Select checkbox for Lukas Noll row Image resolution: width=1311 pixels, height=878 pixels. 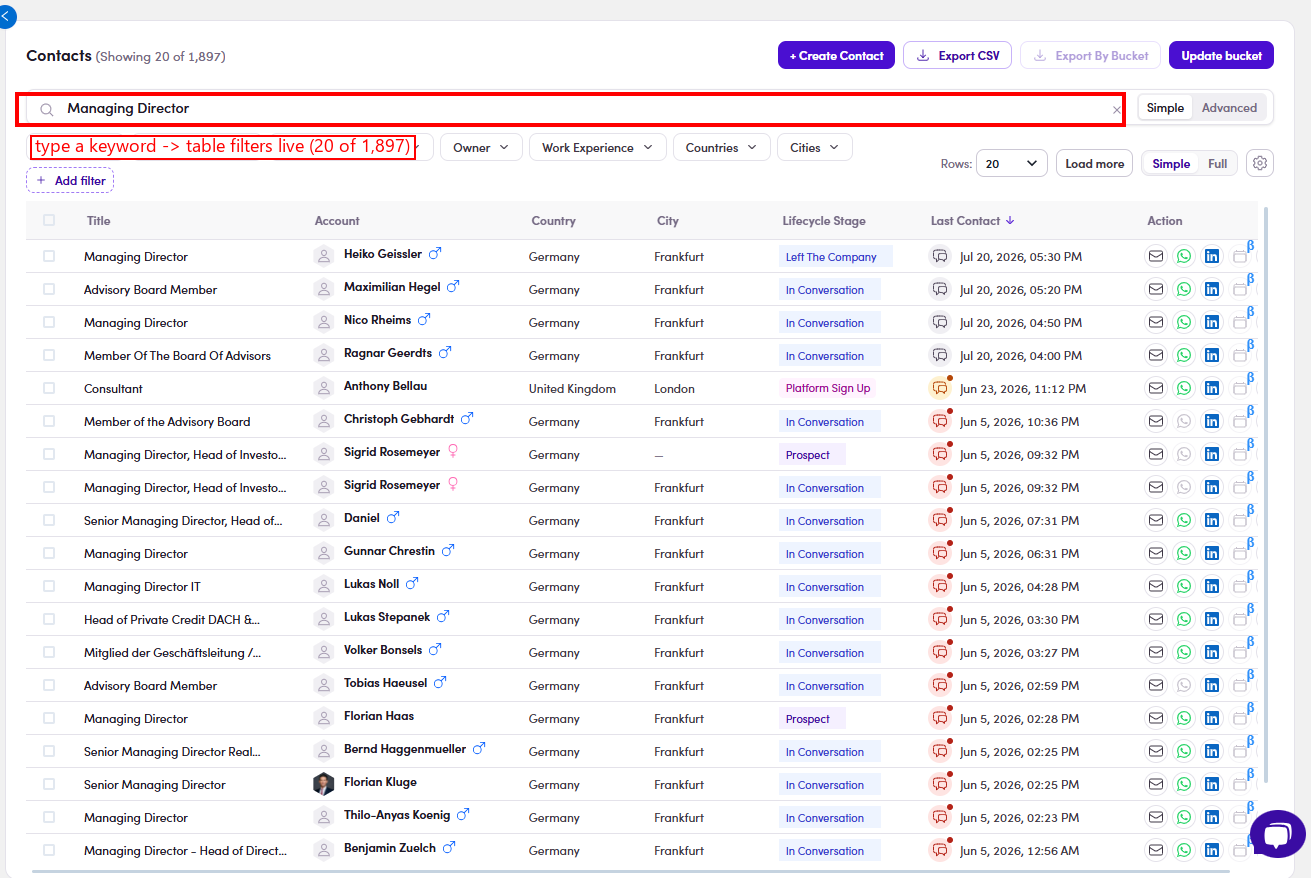(49, 586)
